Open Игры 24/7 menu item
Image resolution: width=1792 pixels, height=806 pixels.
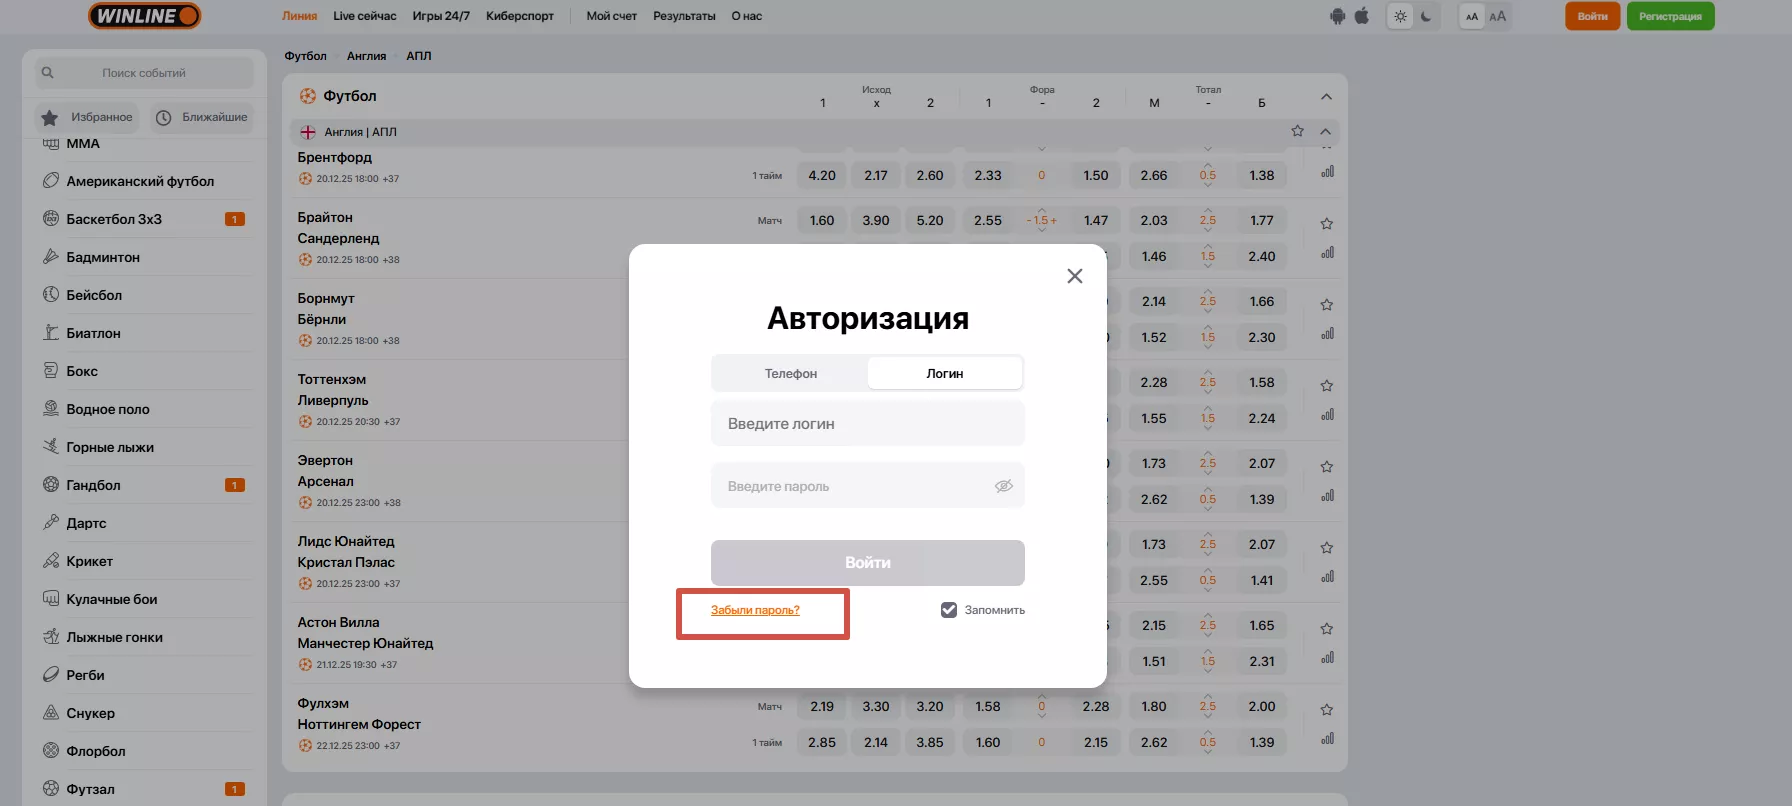pos(441,16)
